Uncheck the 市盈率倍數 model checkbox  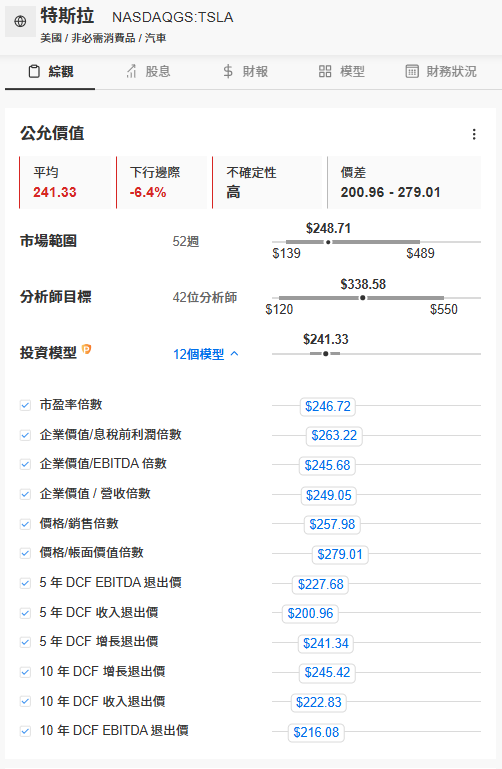point(25,405)
